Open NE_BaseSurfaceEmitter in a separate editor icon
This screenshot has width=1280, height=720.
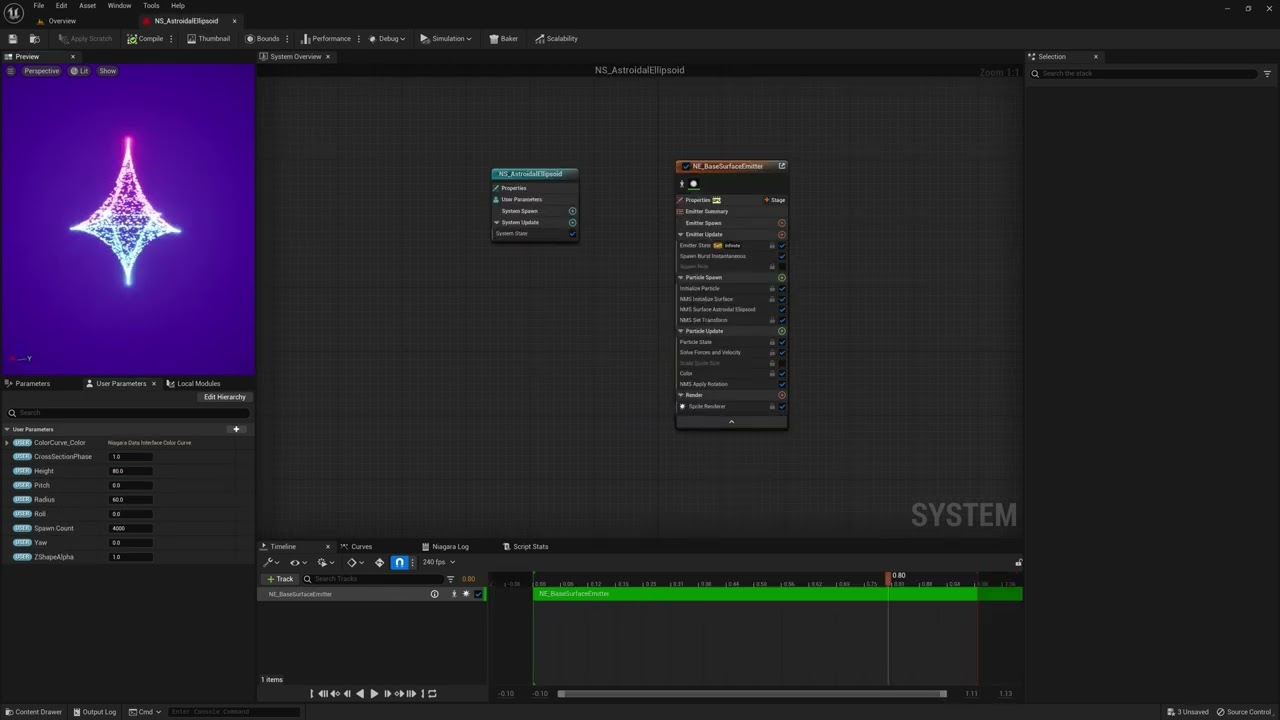(782, 166)
